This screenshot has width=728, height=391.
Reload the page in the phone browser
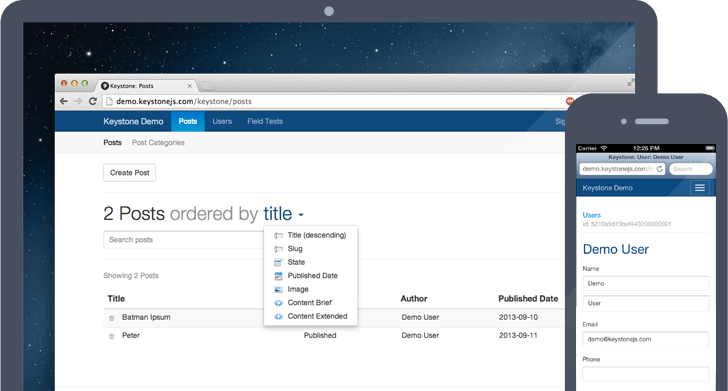tap(659, 169)
